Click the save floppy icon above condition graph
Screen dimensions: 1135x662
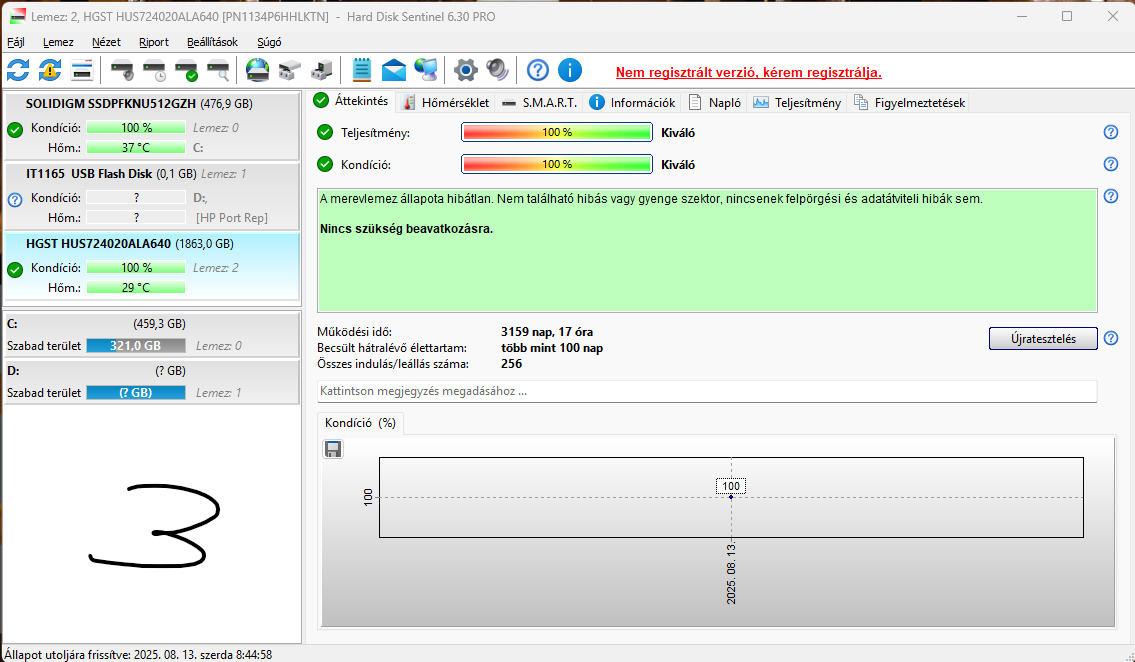click(x=333, y=449)
